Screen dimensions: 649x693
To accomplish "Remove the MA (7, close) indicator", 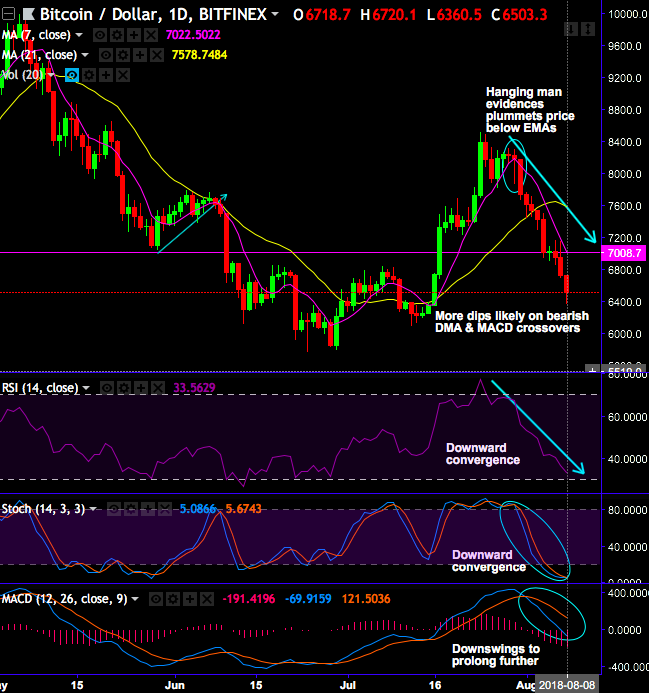I will pos(151,35).
